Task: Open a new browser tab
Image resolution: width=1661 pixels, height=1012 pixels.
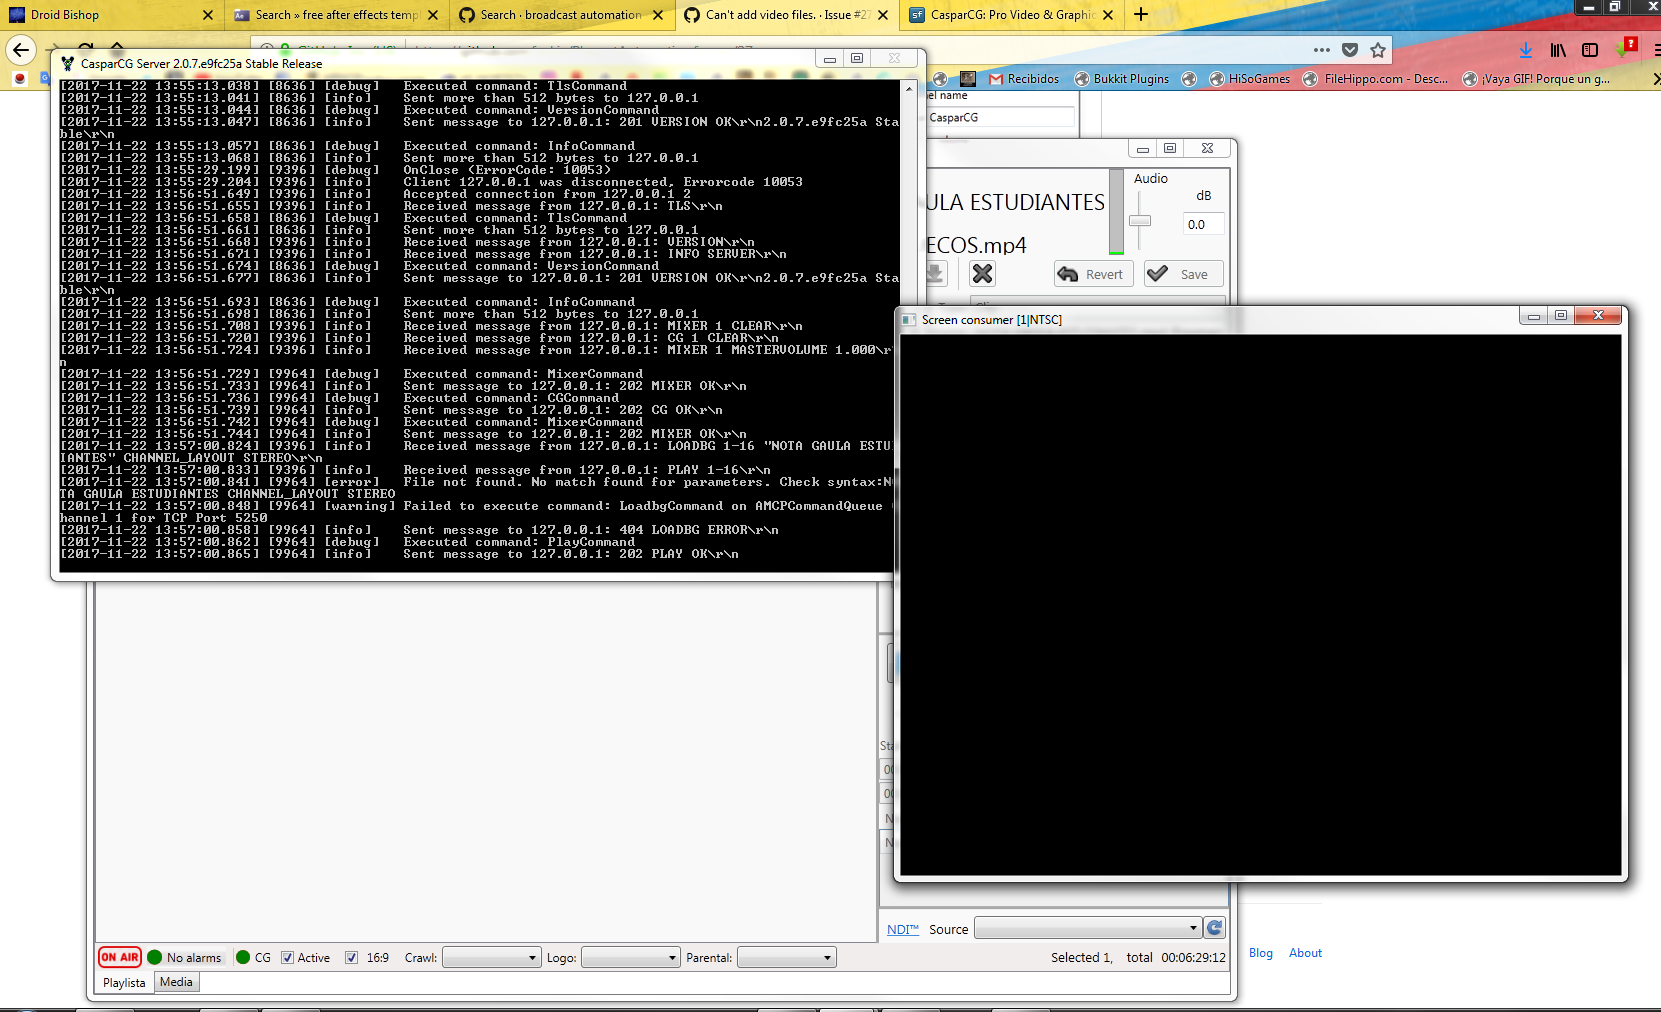Action: pyautogui.click(x=1141, y=14)
